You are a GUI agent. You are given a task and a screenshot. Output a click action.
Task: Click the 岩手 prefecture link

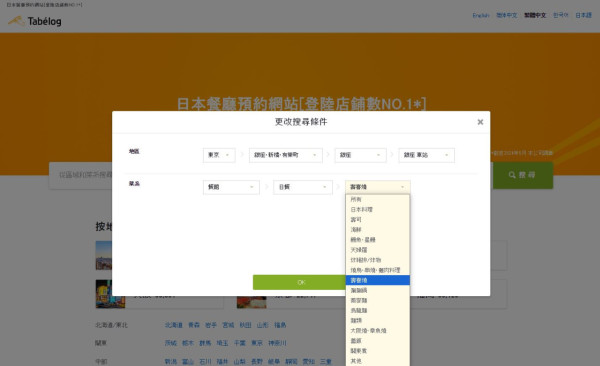click(x=211, y=325)
